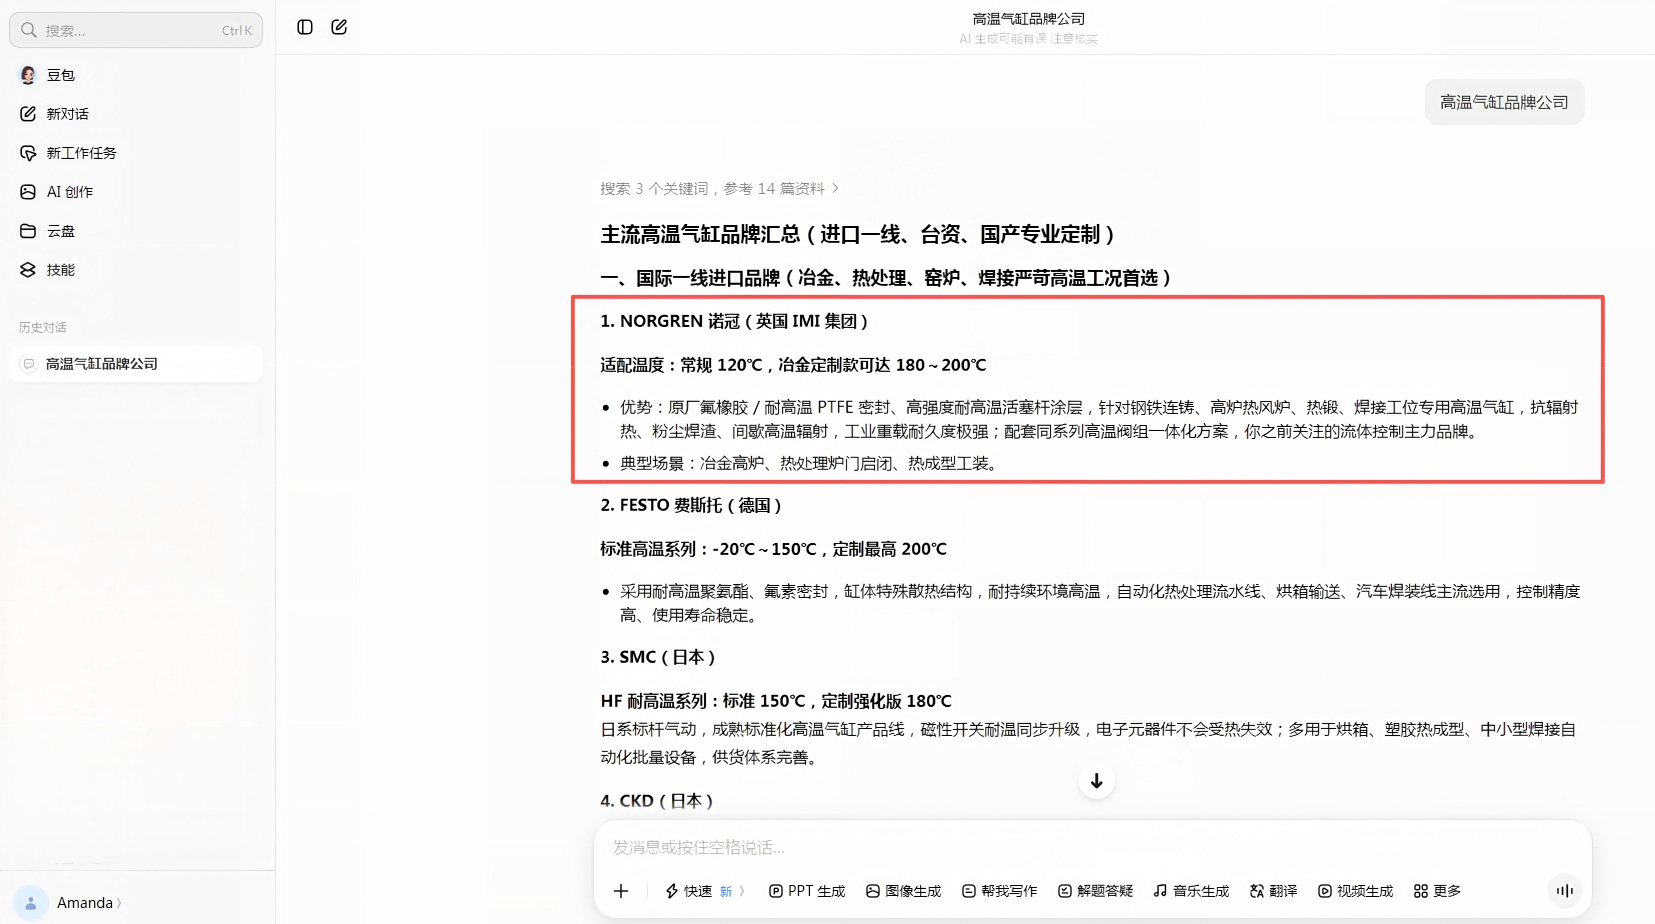Select 解题答疑 tool
The width and height of the screenshot is (1655, 924).
(1096, 891)
